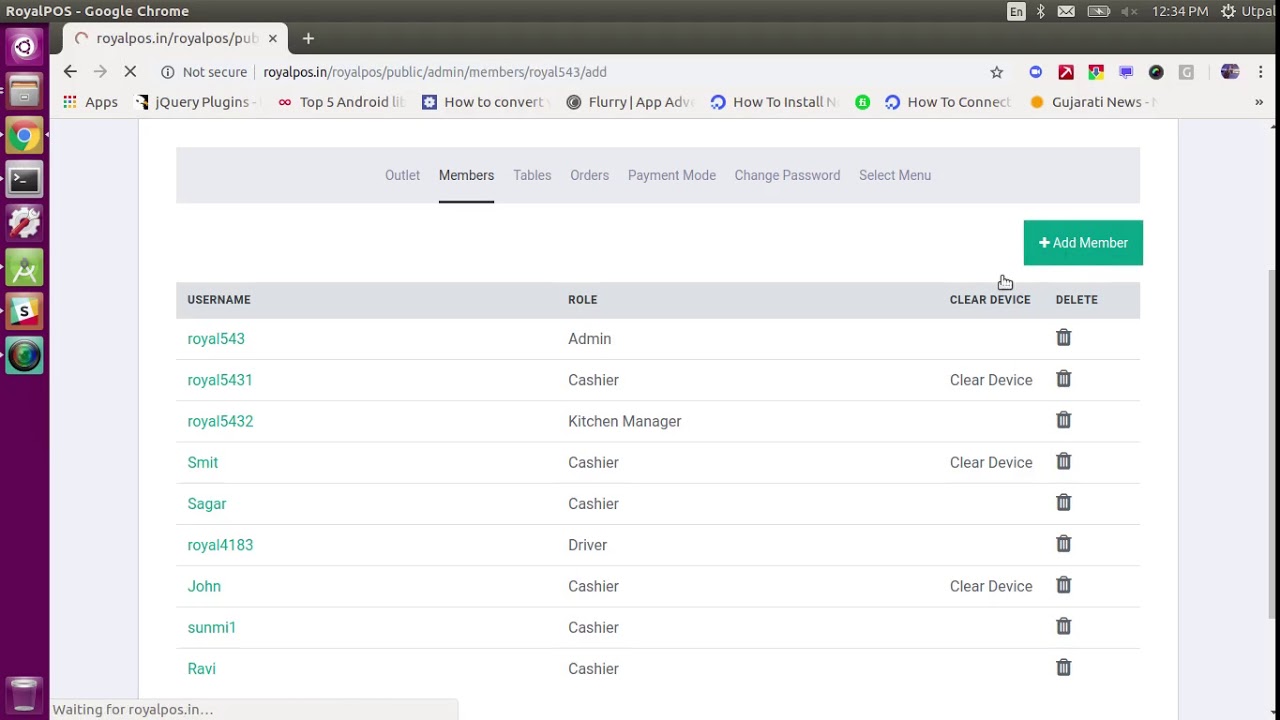The image size is (1280, 720).
Task: Open Flurry App bookmark
Action: [x=629, y=102]
